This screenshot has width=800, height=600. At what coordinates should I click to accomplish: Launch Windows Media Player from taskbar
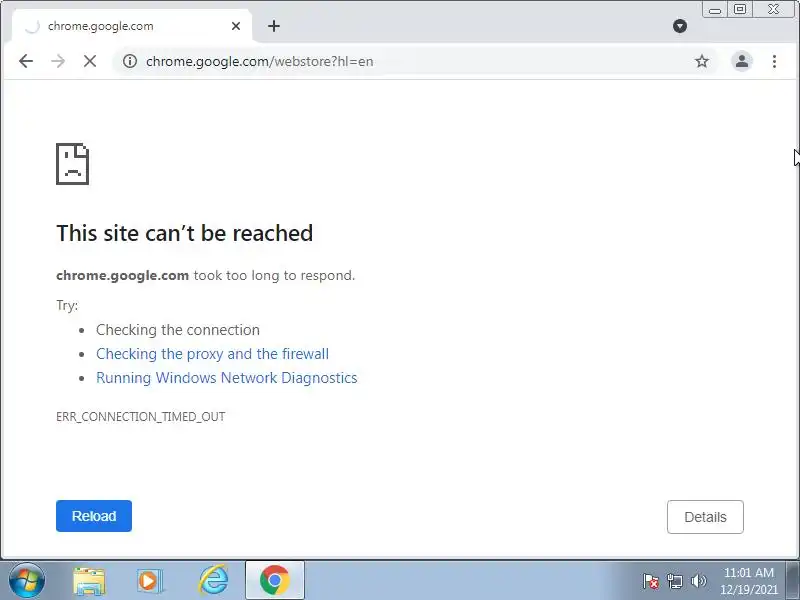click(x=151, y=581)
